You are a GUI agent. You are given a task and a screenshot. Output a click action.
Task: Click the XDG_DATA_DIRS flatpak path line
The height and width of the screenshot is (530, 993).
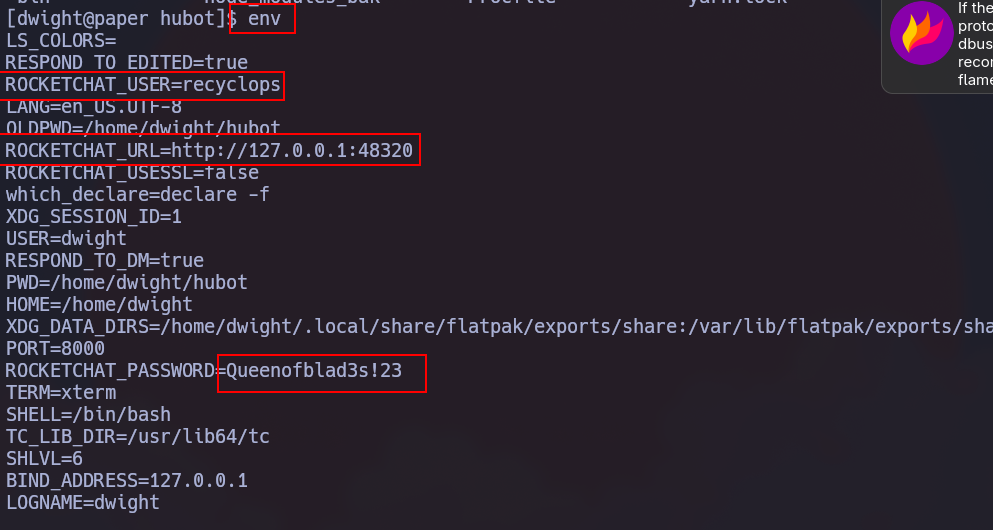(x=499, y=326)
